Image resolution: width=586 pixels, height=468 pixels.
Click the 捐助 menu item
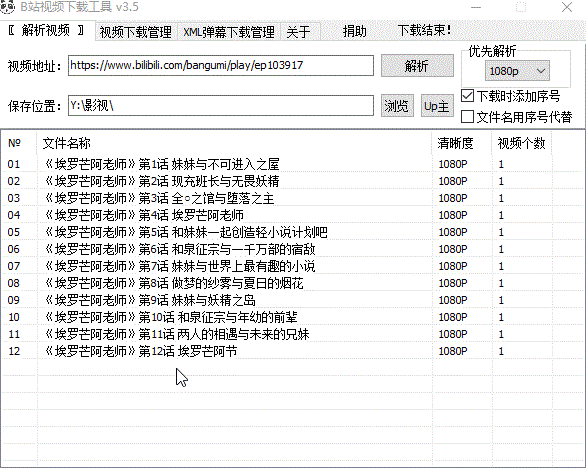(355, 31)
